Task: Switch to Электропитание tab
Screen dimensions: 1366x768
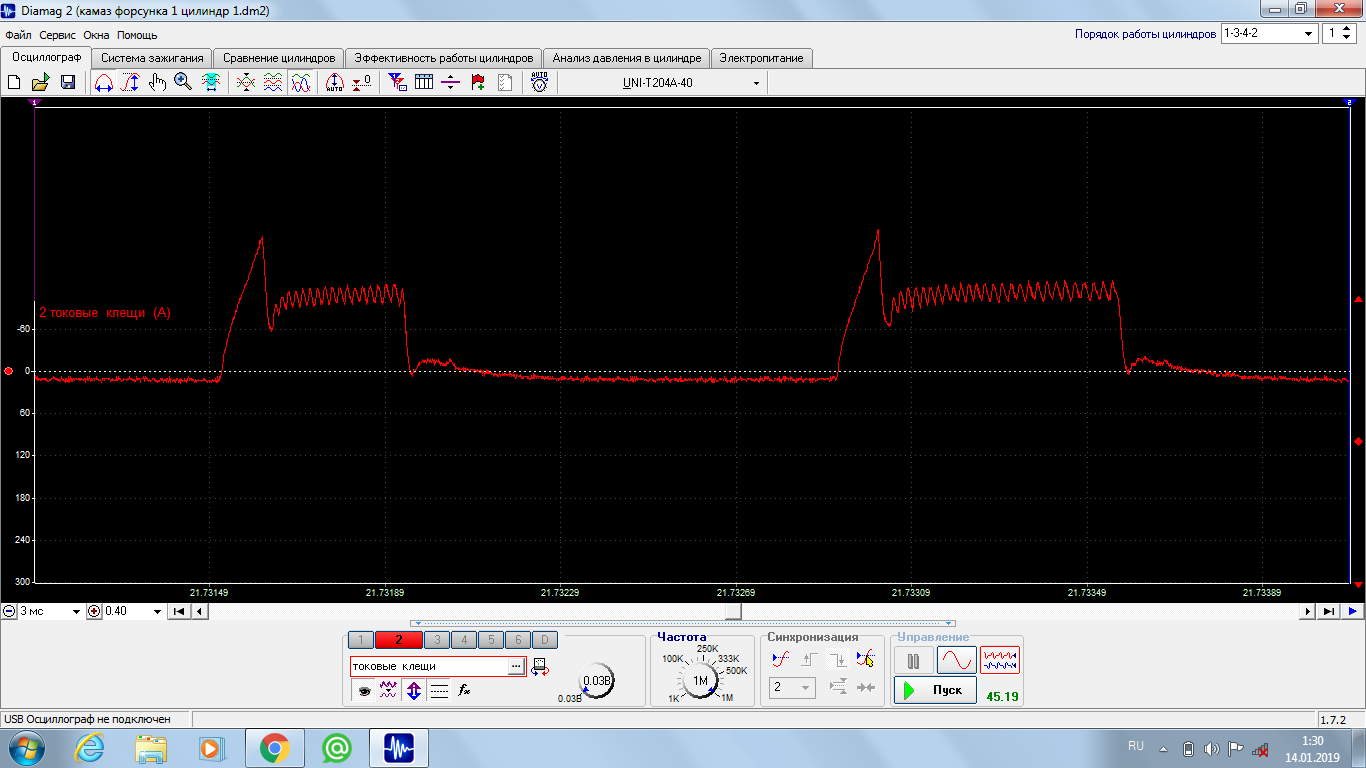Action: [x=762, y=58]
